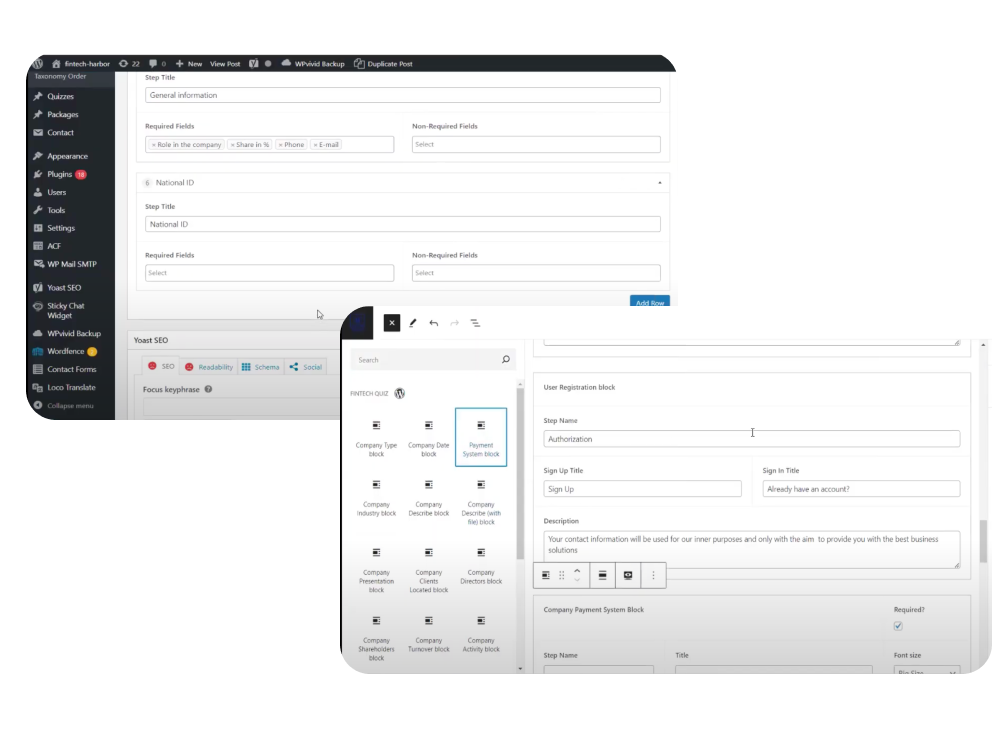Click Duplicate Post in admin bar

click(x=383, y=63)
